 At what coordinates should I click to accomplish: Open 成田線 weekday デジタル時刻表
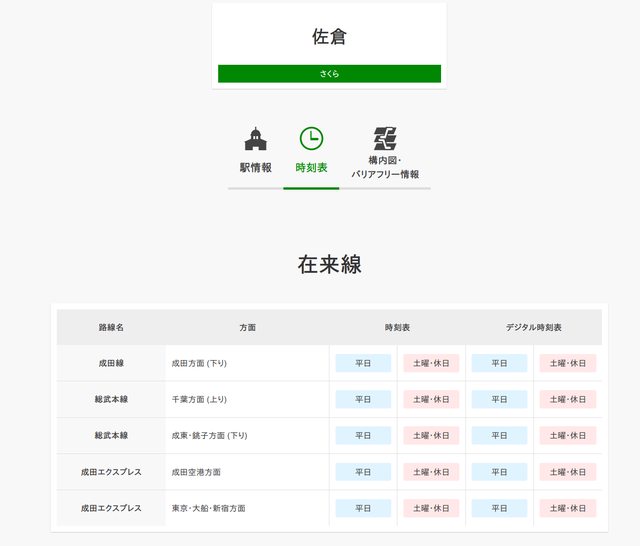coord(499,363)
